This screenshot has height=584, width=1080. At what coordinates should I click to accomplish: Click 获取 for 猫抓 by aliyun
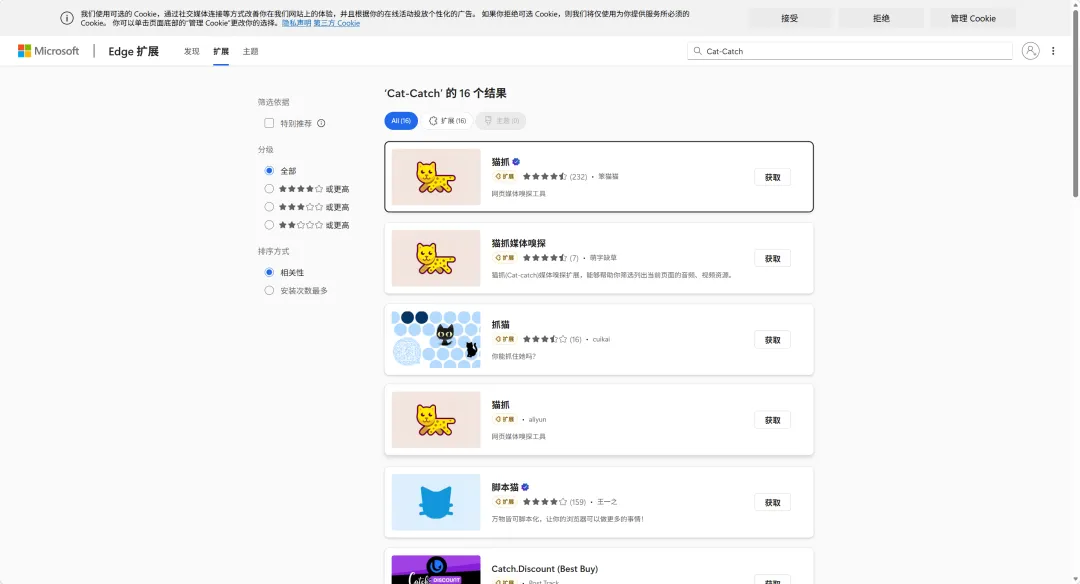tap(772, 420)
